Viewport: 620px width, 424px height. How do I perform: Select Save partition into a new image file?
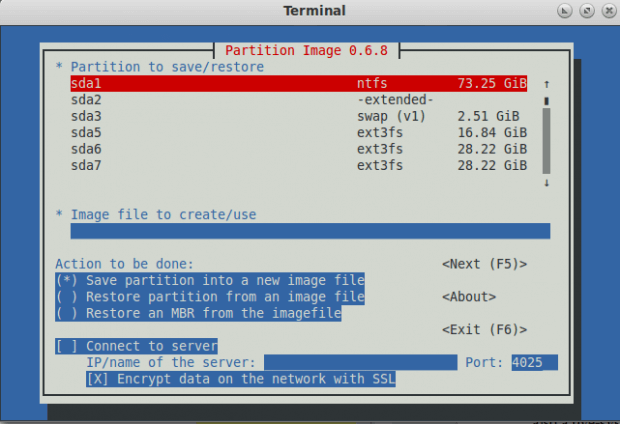(210, 280)
